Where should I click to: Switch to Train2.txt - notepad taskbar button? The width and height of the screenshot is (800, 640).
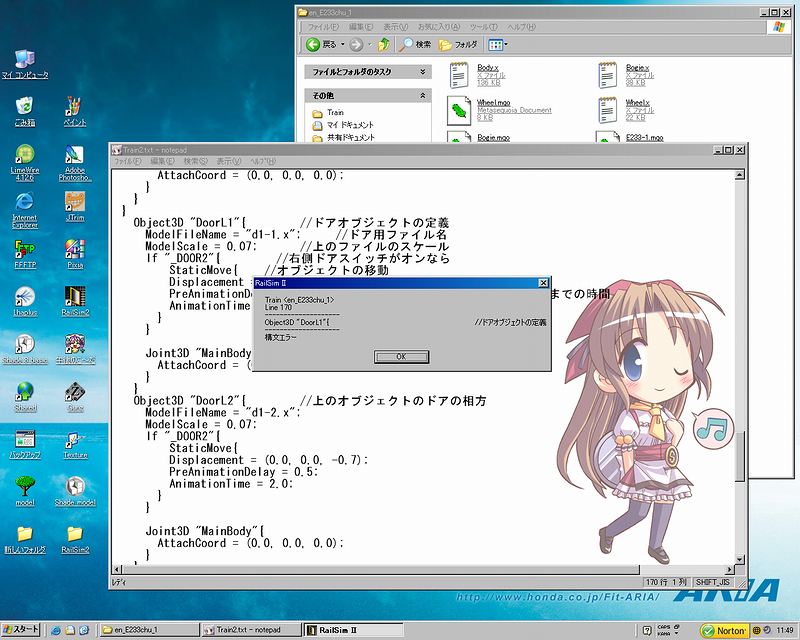[x=252, y=630]
